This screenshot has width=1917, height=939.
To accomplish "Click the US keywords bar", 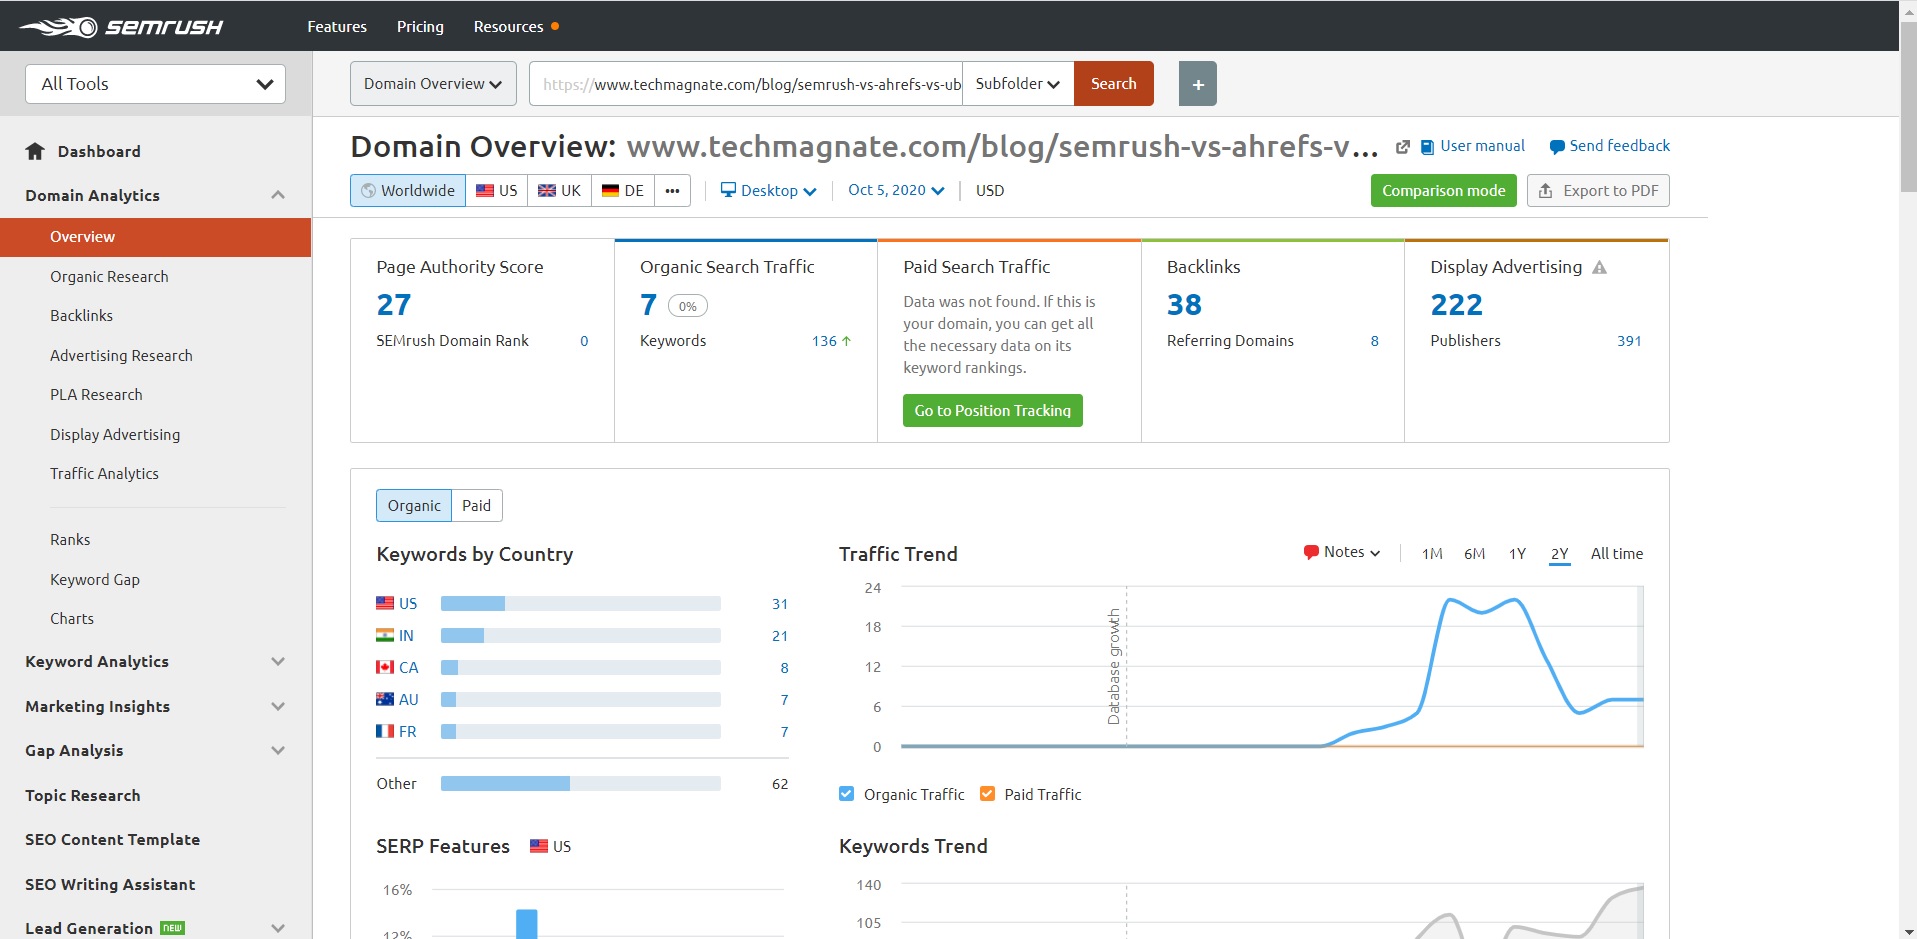I will pos(580,603).
